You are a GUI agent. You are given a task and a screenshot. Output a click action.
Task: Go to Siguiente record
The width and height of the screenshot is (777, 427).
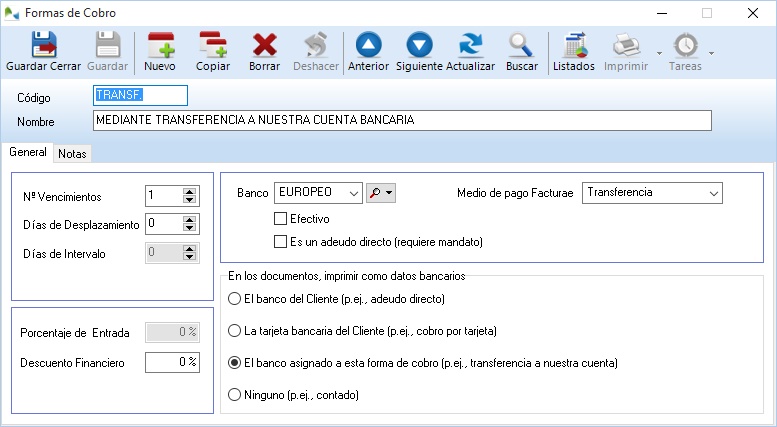(419, 46)
